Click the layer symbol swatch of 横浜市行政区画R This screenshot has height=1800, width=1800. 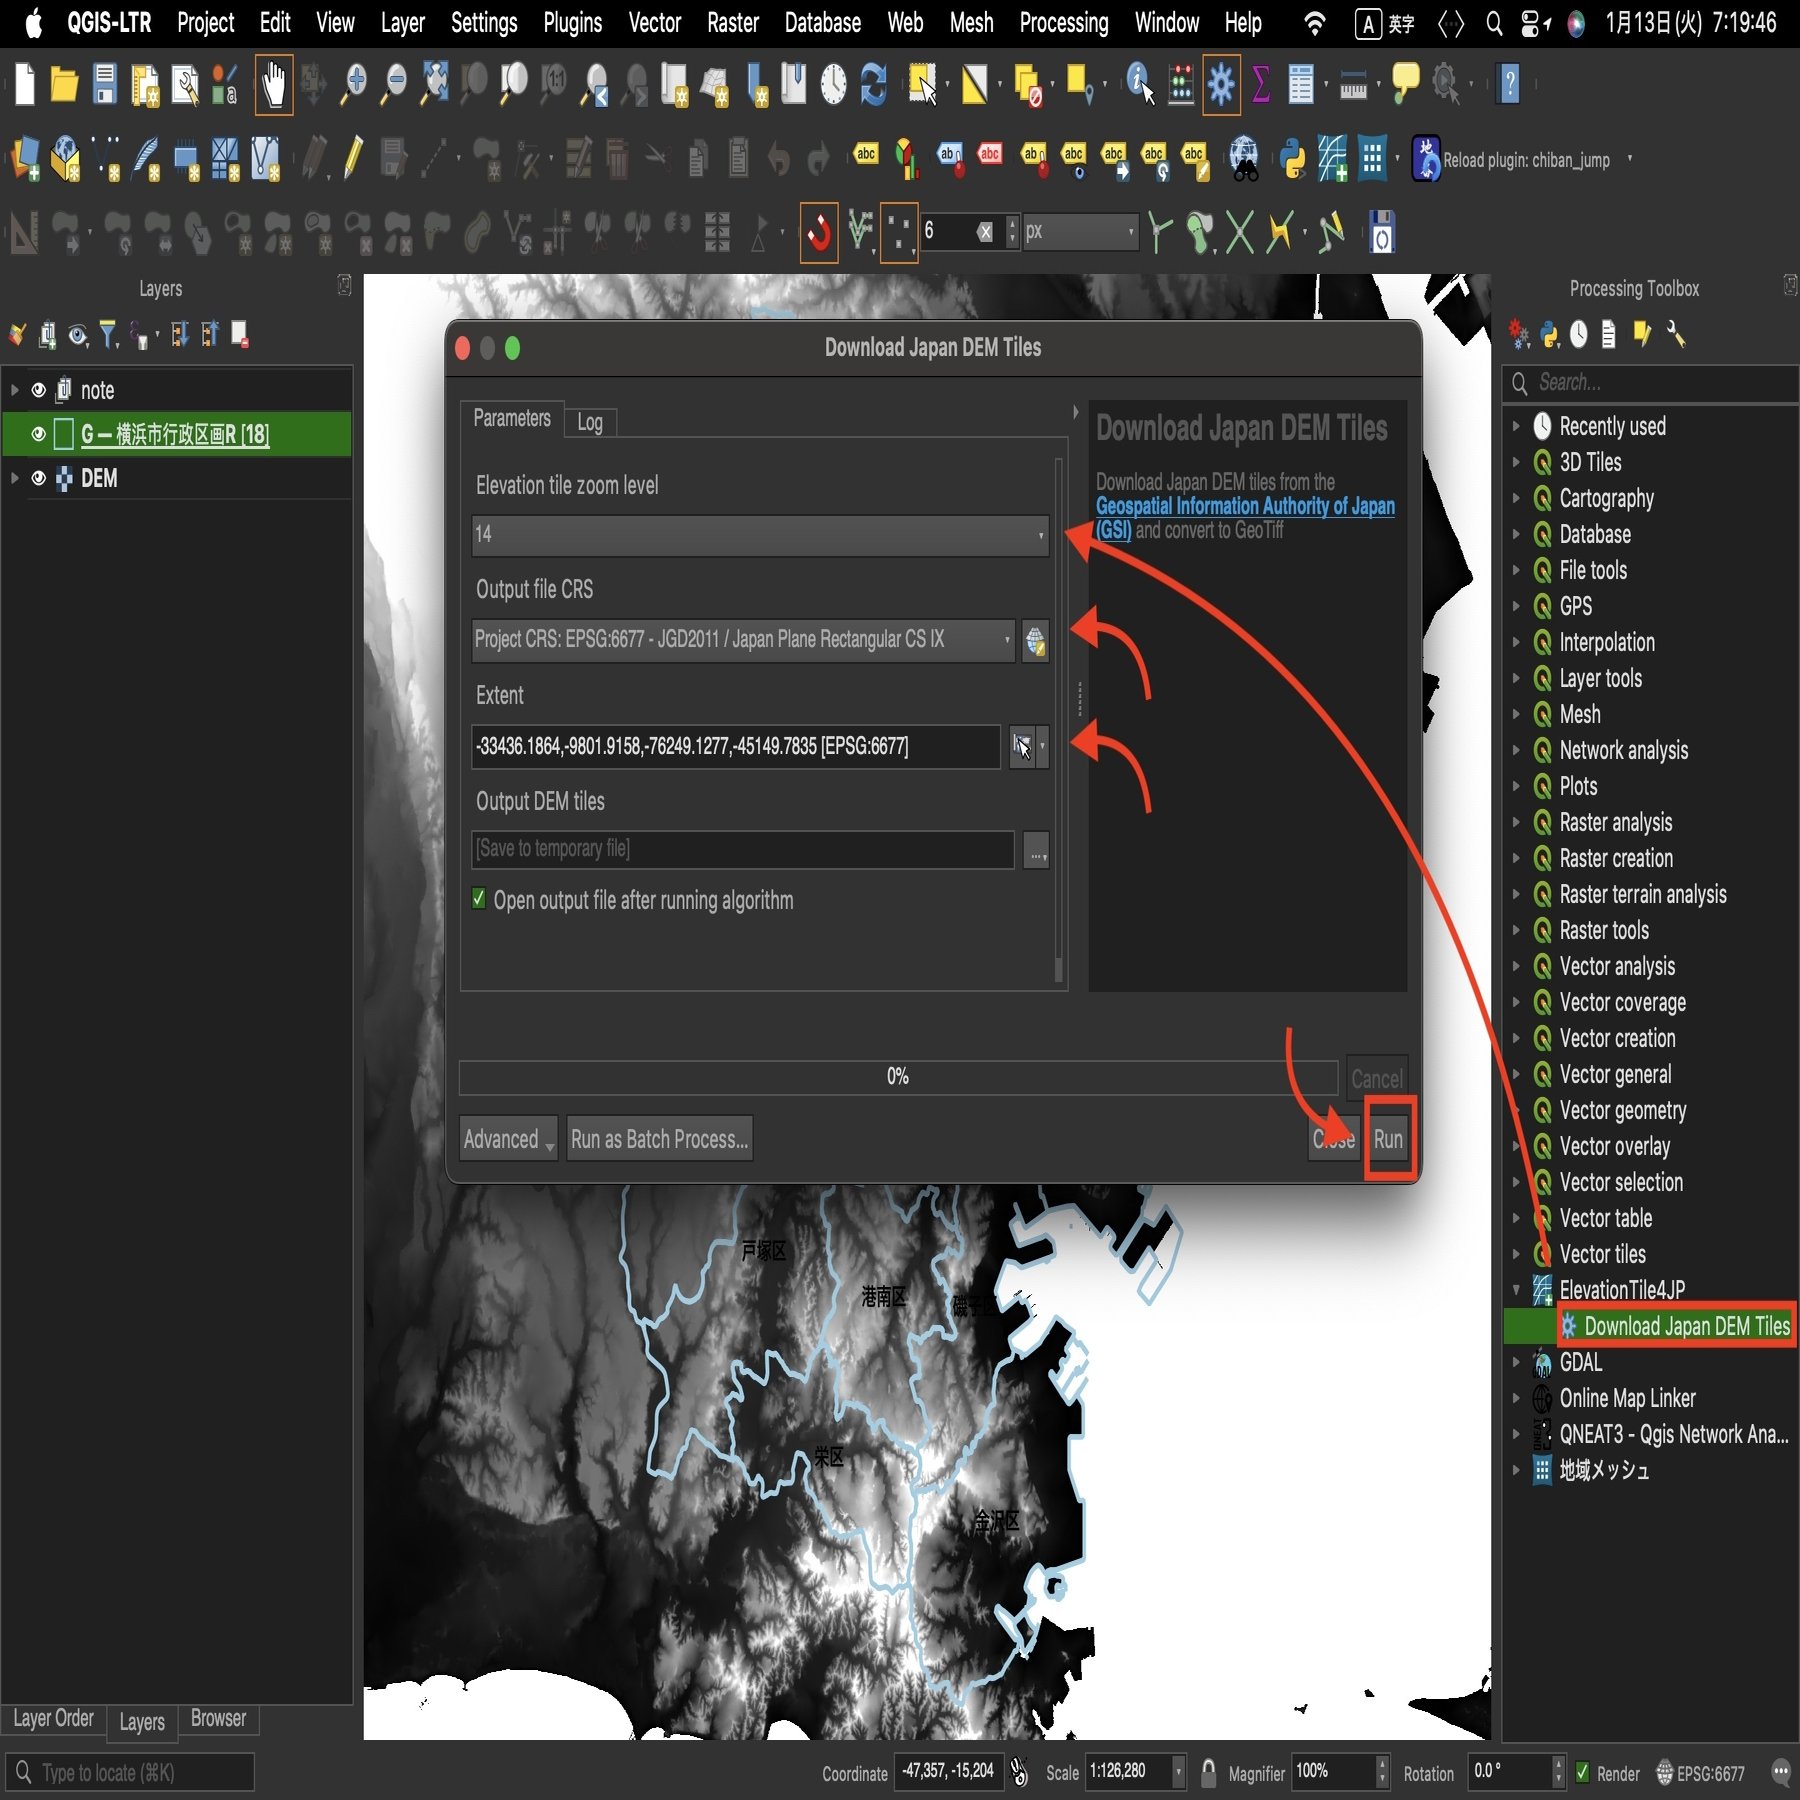(64, 434)
